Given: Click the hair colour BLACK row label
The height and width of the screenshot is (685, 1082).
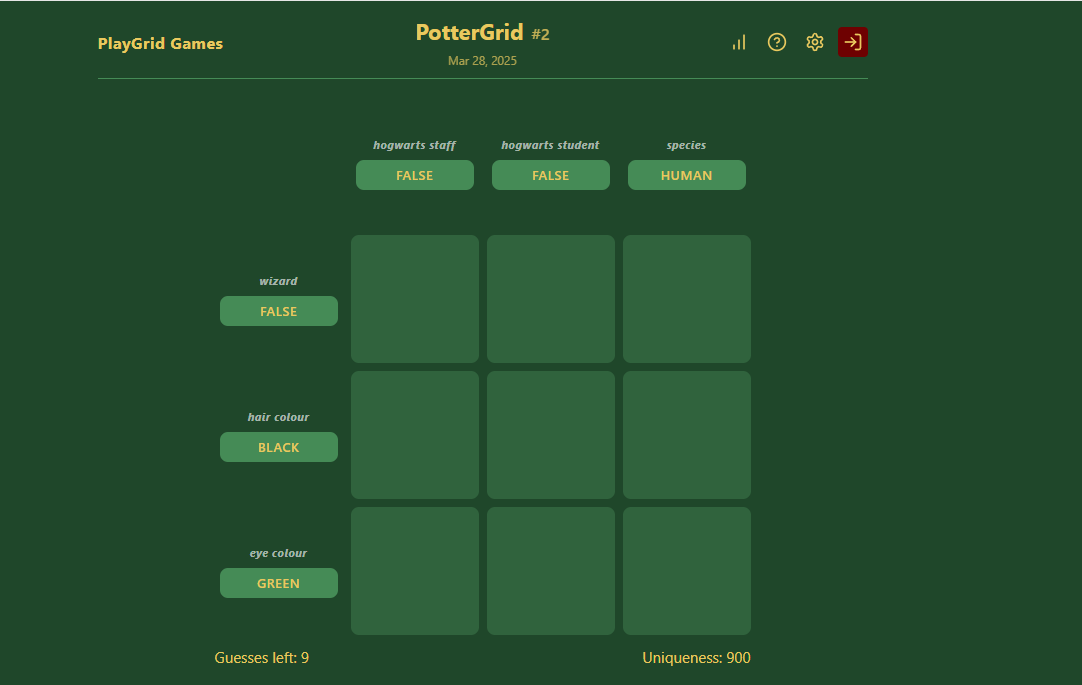Looking at the screenshot, I should pyautogui.click(x=279, y=447).
